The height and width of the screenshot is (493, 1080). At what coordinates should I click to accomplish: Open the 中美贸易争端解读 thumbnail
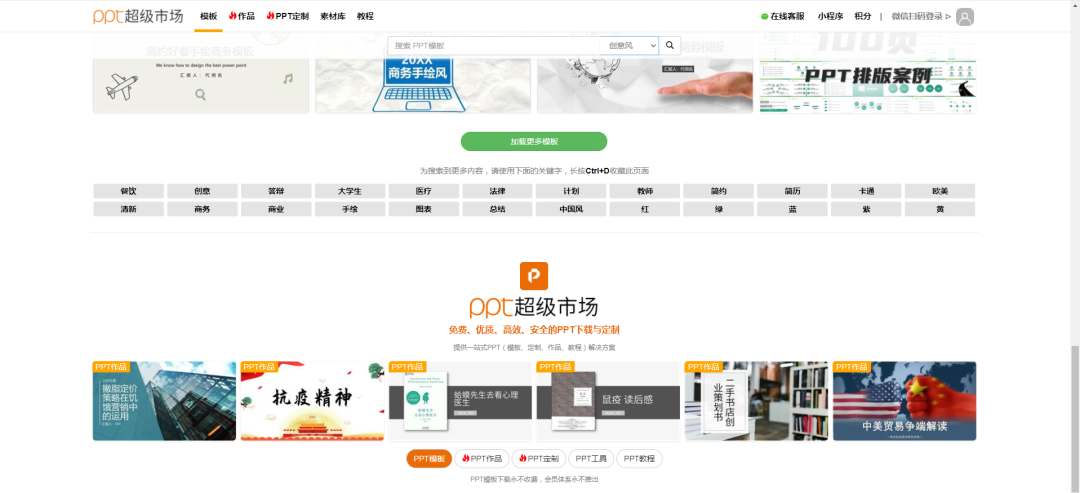point(904,401)
